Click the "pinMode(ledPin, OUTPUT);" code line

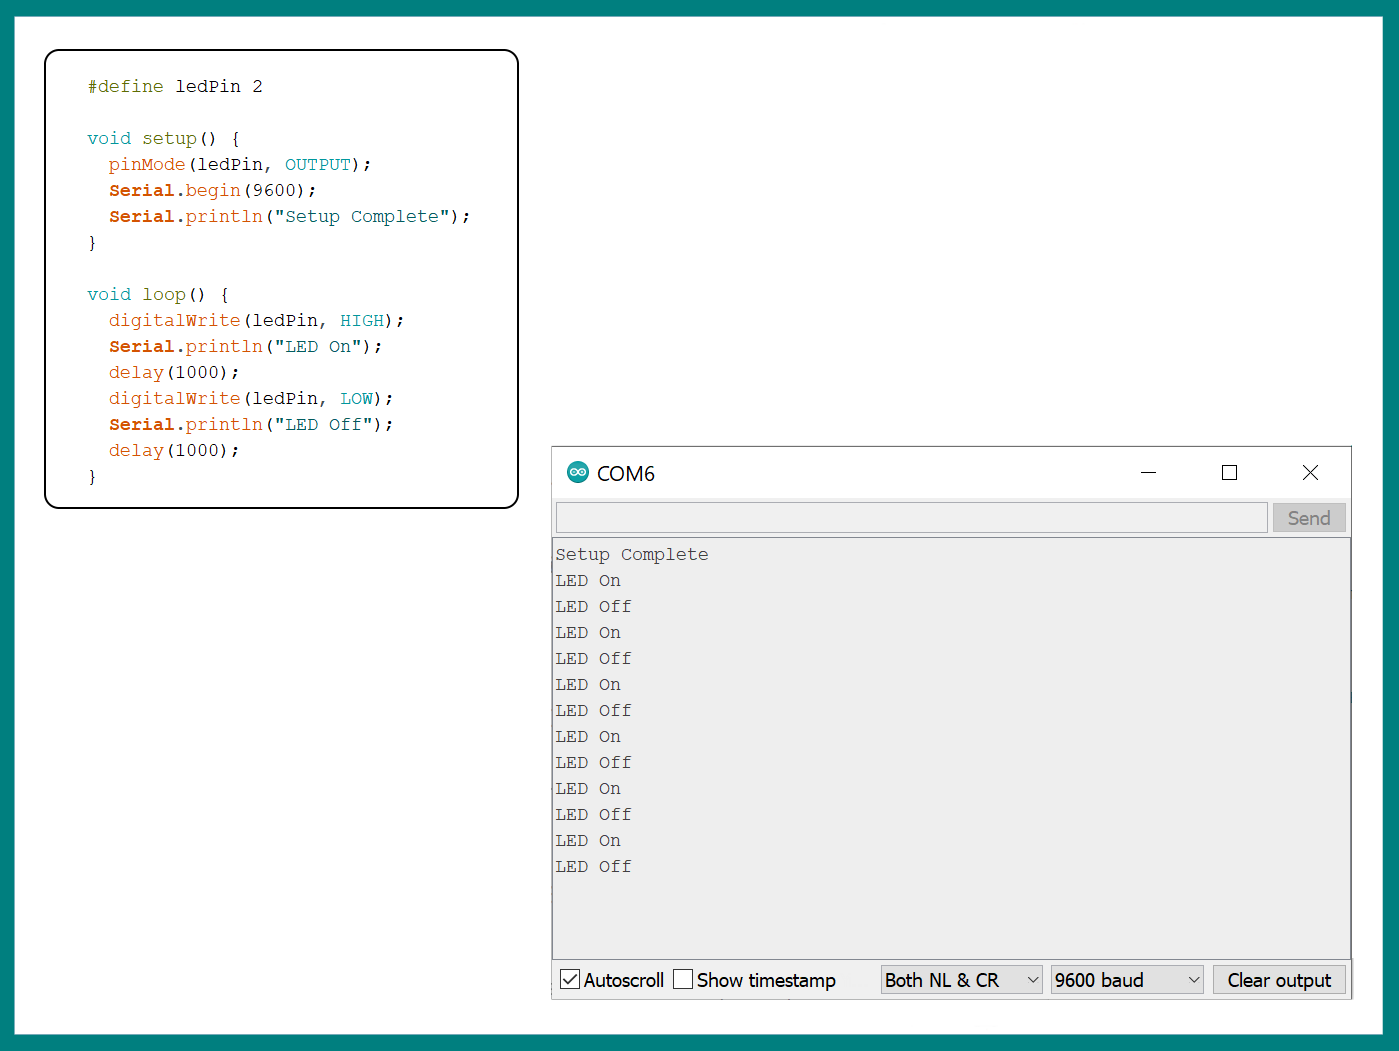240,165
